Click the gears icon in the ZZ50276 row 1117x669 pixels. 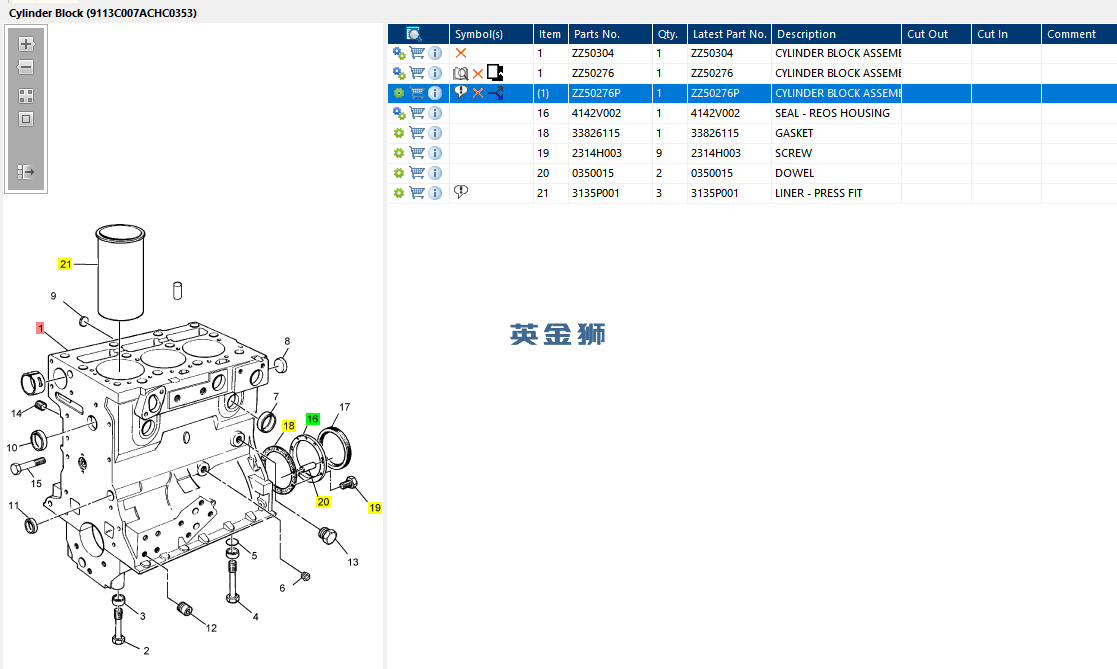399,73
